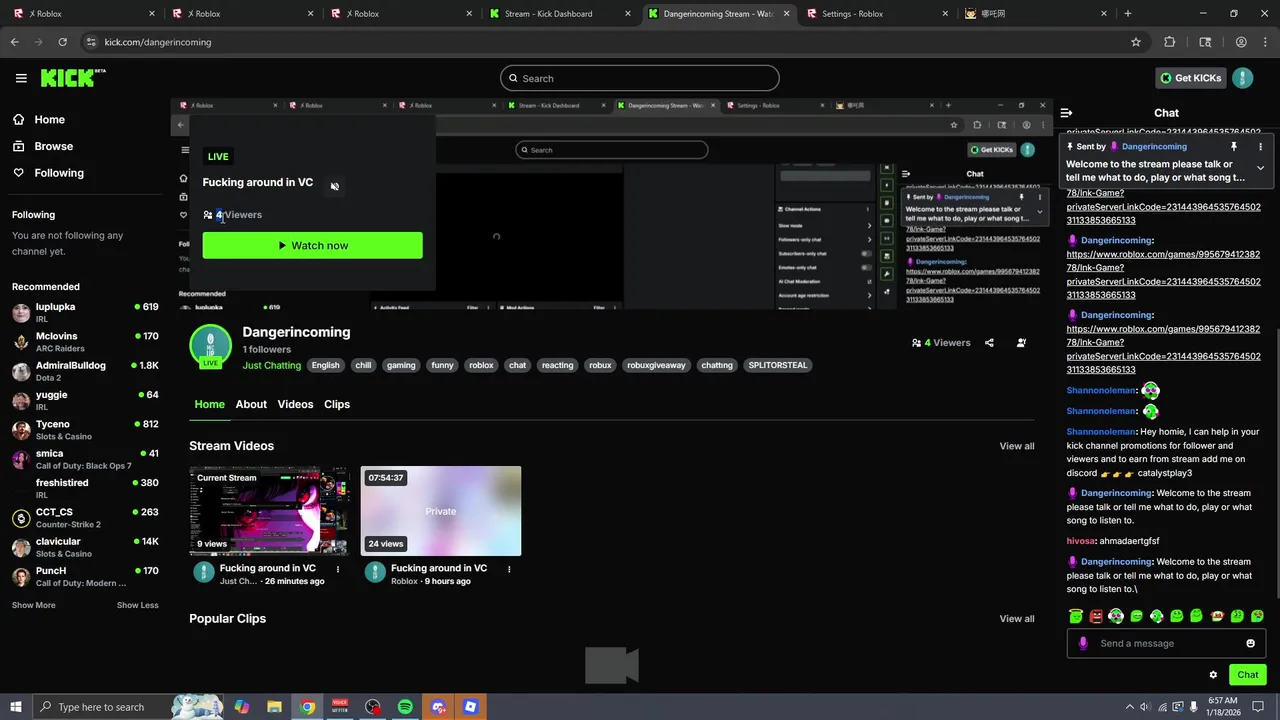Screen dimensions: 1280x720
Task: Insert the heart-eyes green emote
Action: click(1257, 616)
